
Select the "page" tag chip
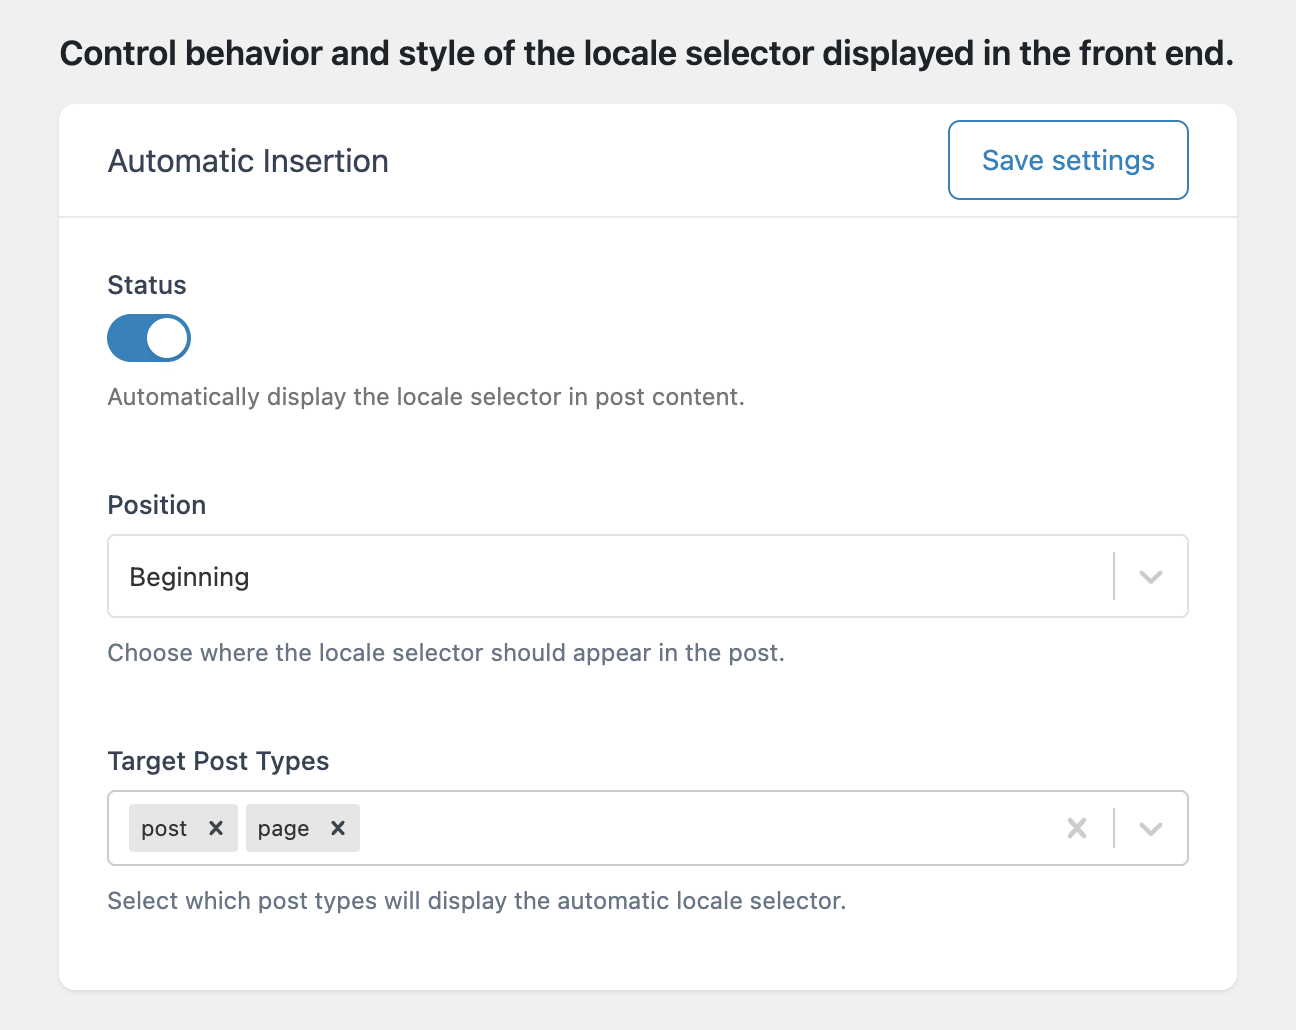point(285,828)
